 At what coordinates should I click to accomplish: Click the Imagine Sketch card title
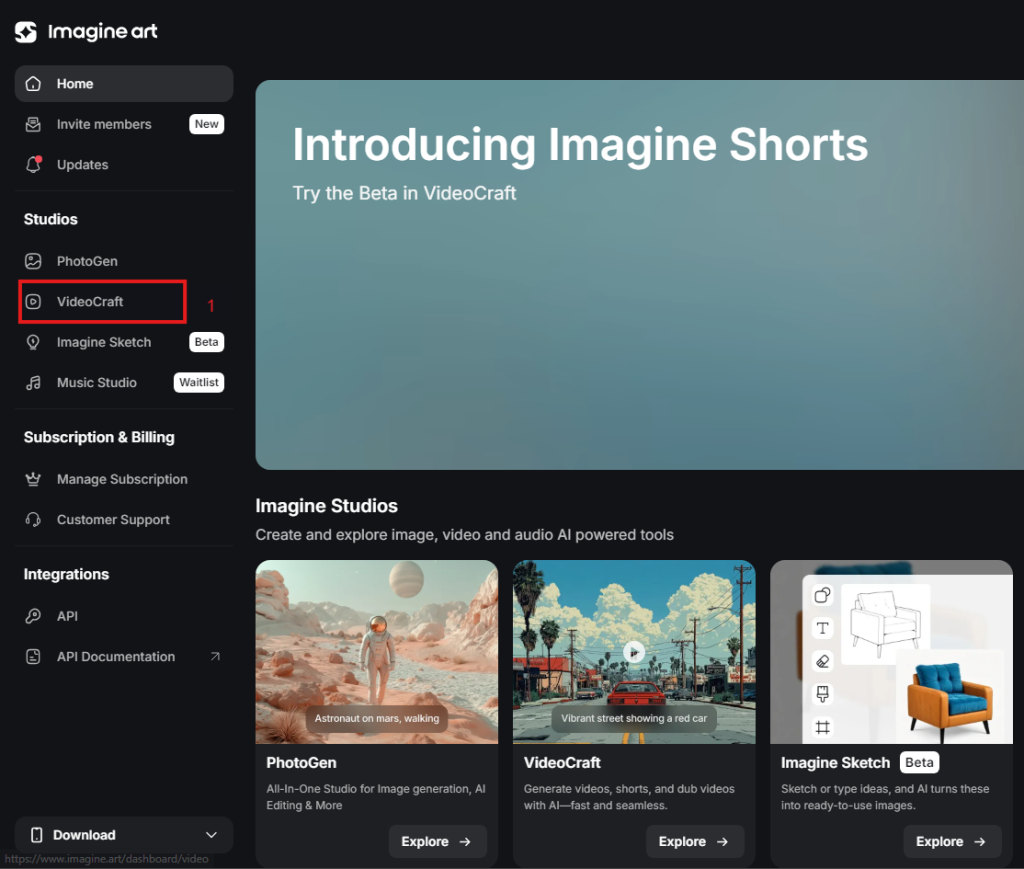pyautogui.click(x=835, y=763)
